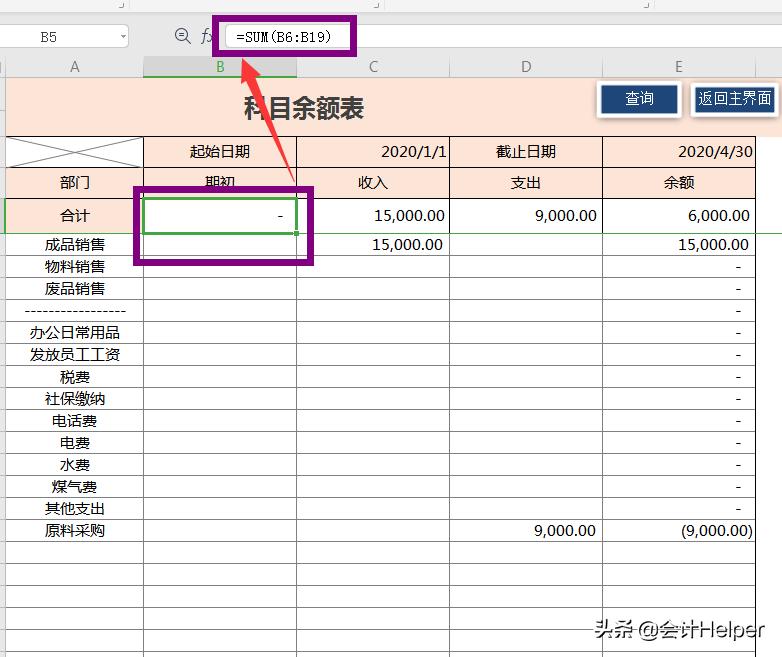
Task: Click the 支出 header cell
Action: tap(526, 183)
